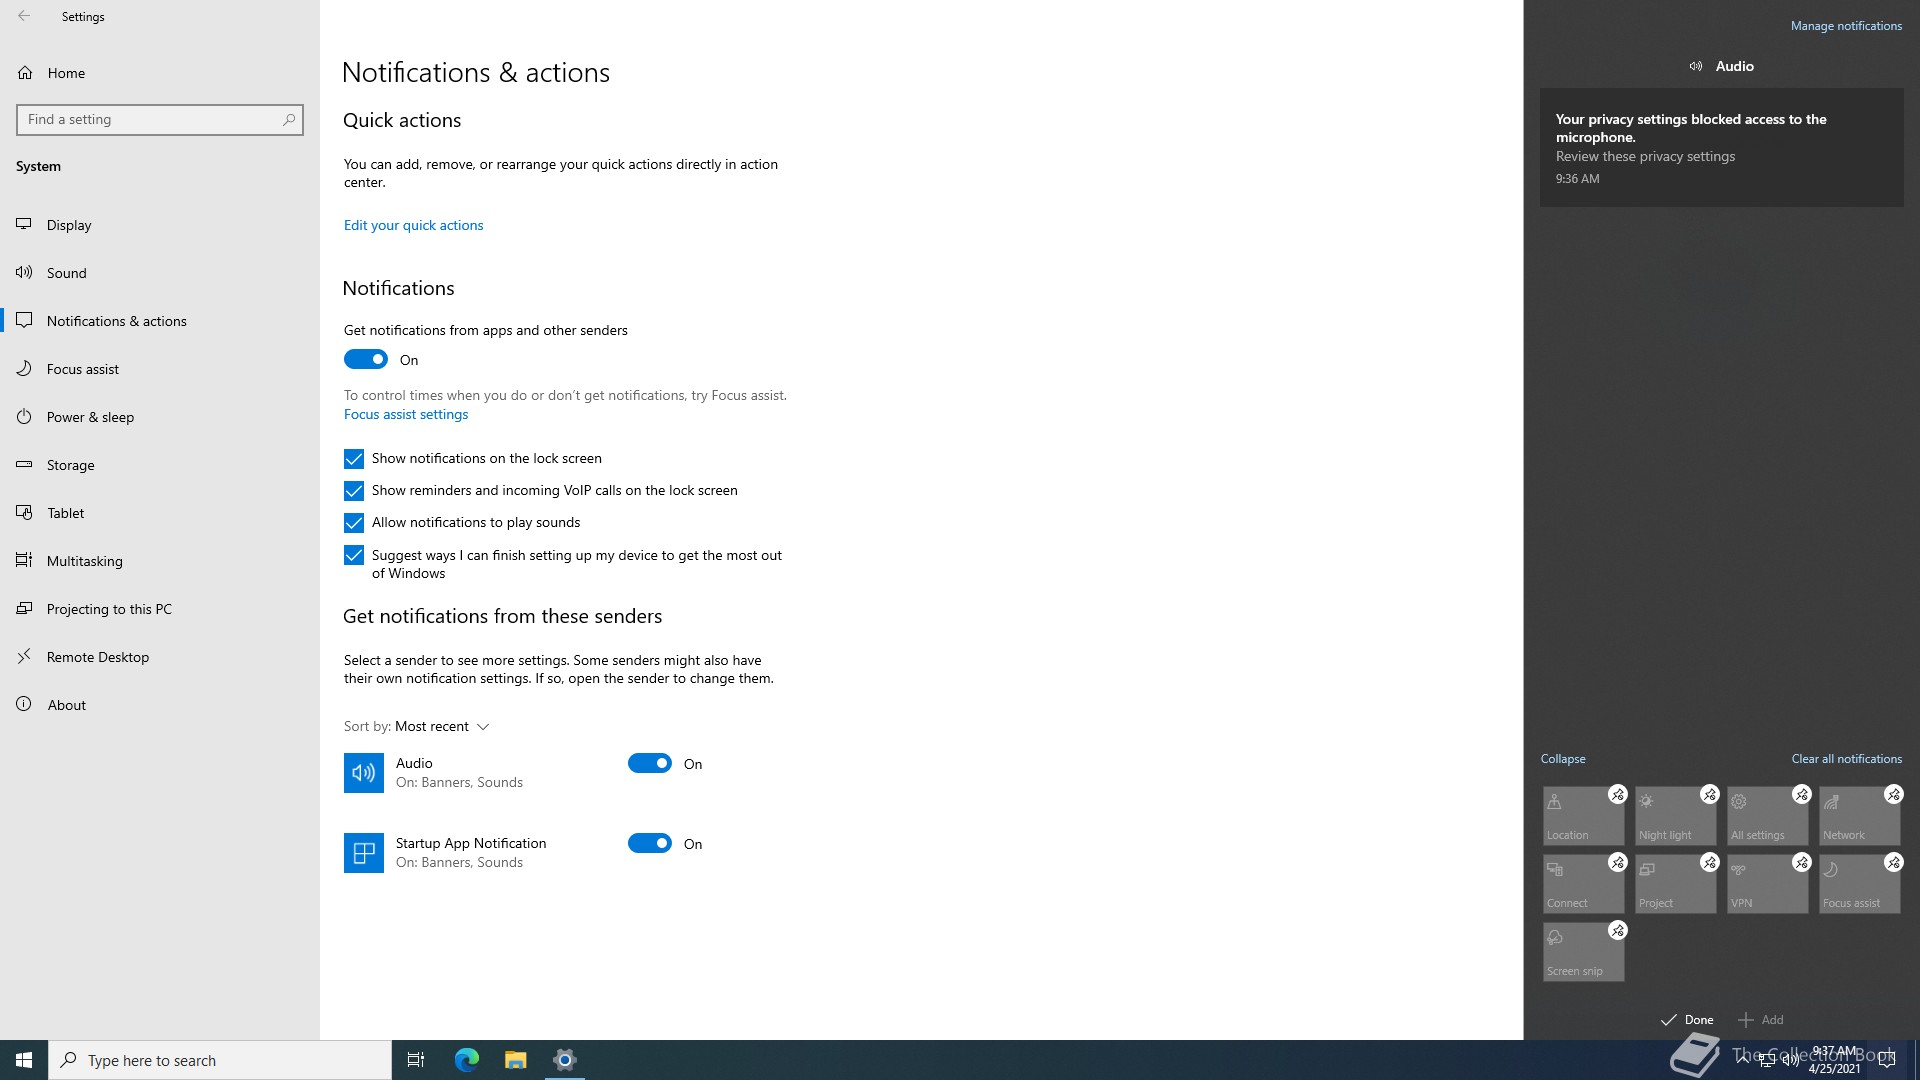Unpin the VPN quick action tile

pos(1801,863)
